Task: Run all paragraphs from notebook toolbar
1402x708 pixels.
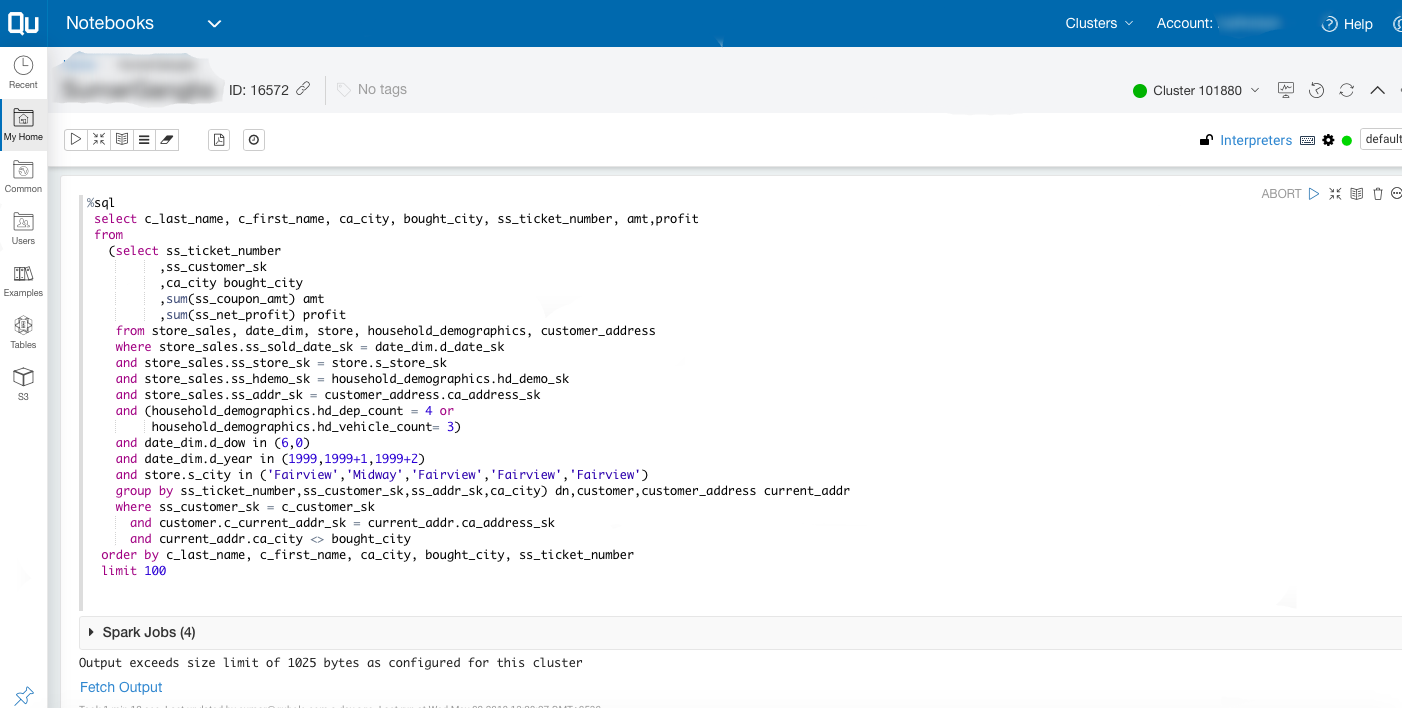Action: 76,140
